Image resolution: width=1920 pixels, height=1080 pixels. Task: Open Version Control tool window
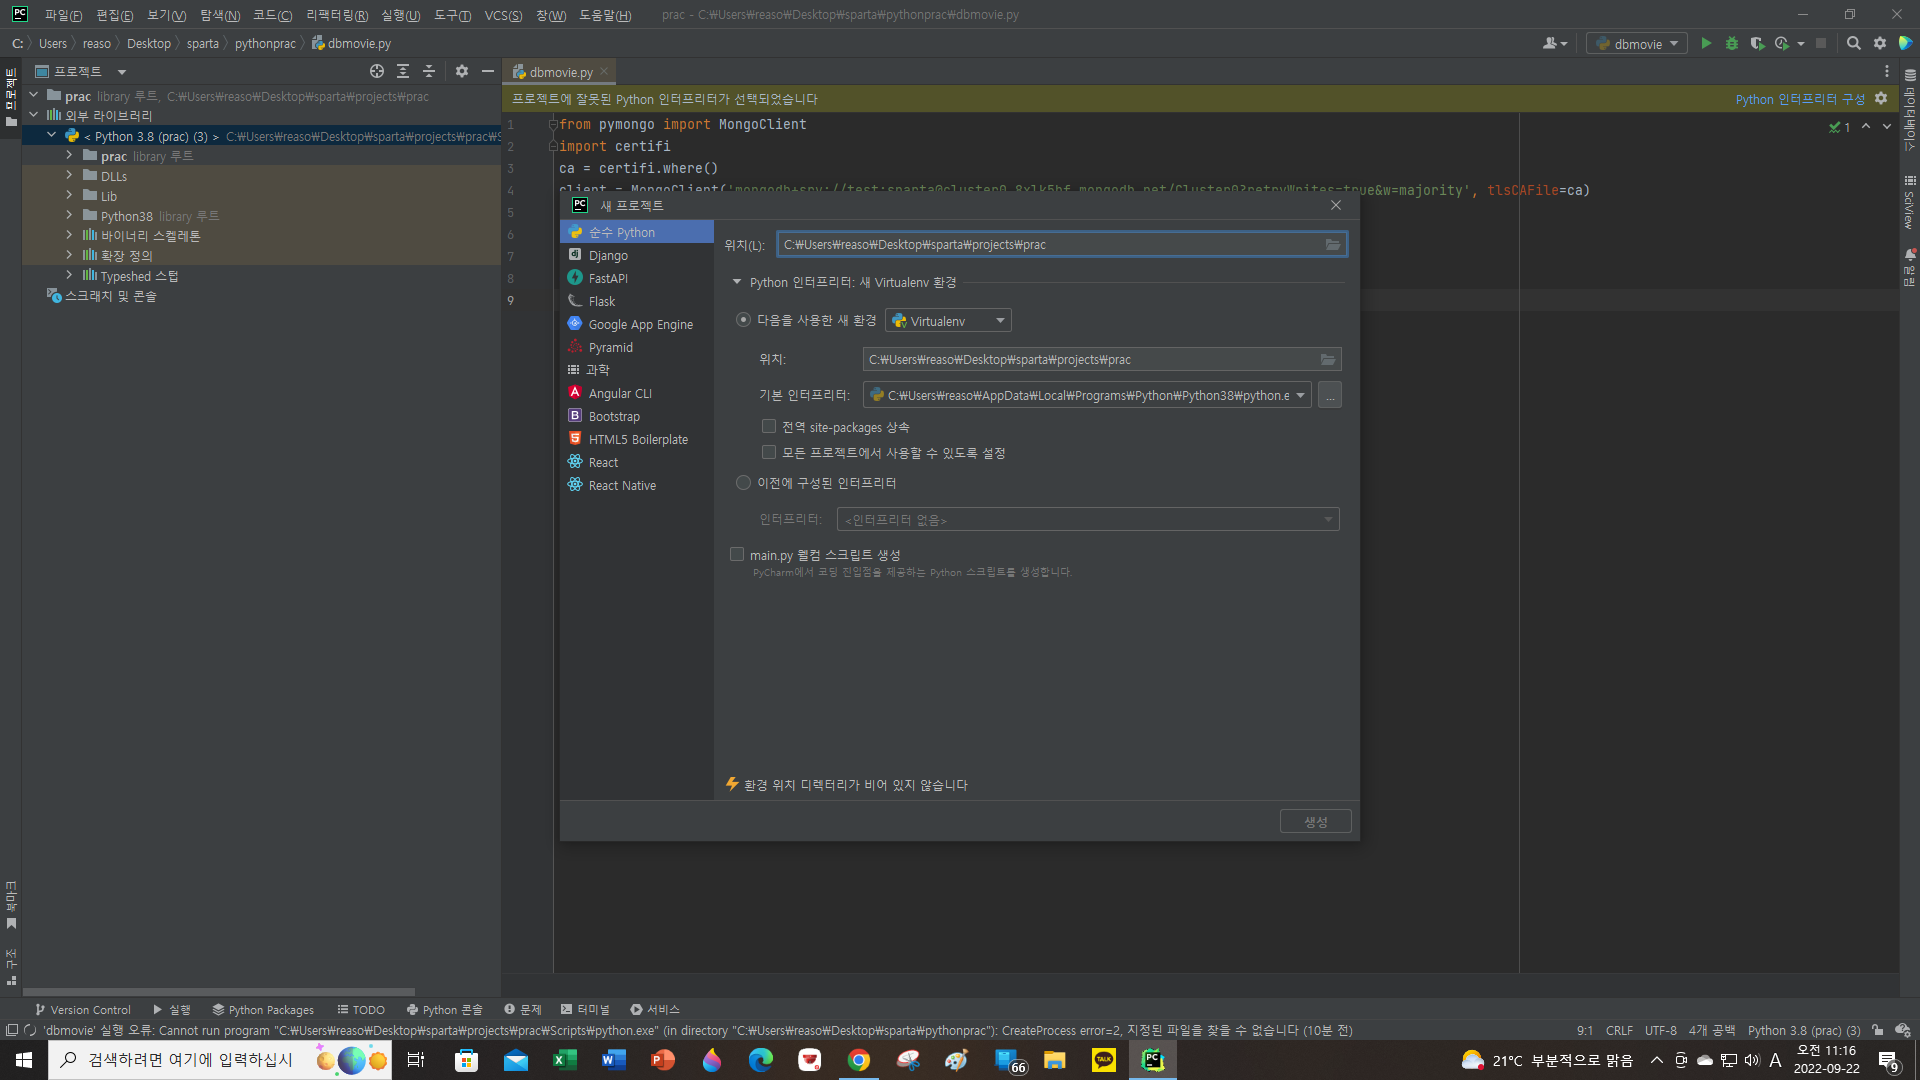pos(83,1010)
